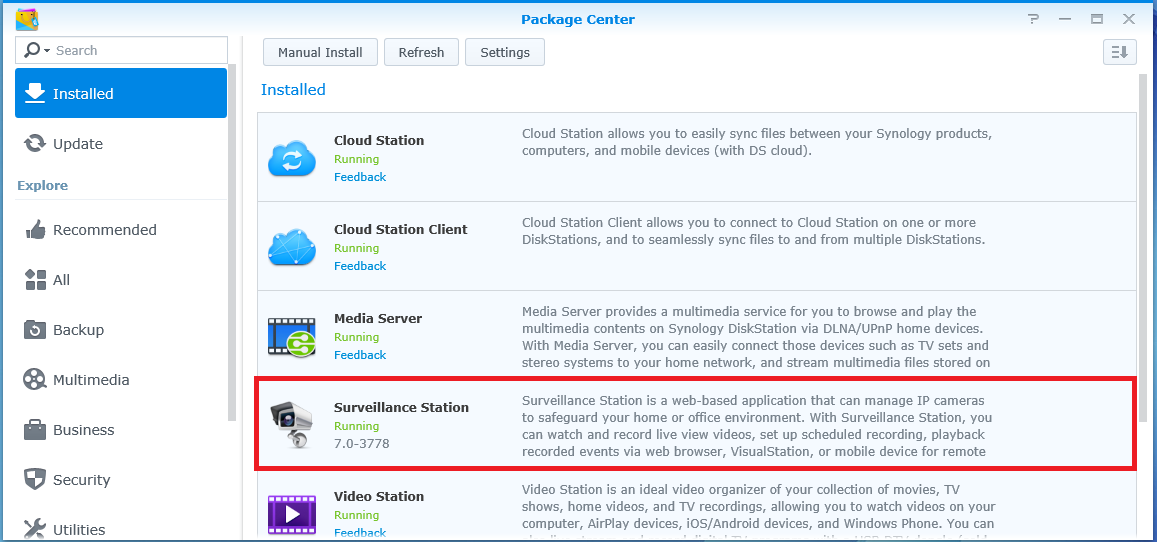The image size is (1157, 542).
Task: Open Feedback link for Cloud Station Client
Action: [360, 265]
